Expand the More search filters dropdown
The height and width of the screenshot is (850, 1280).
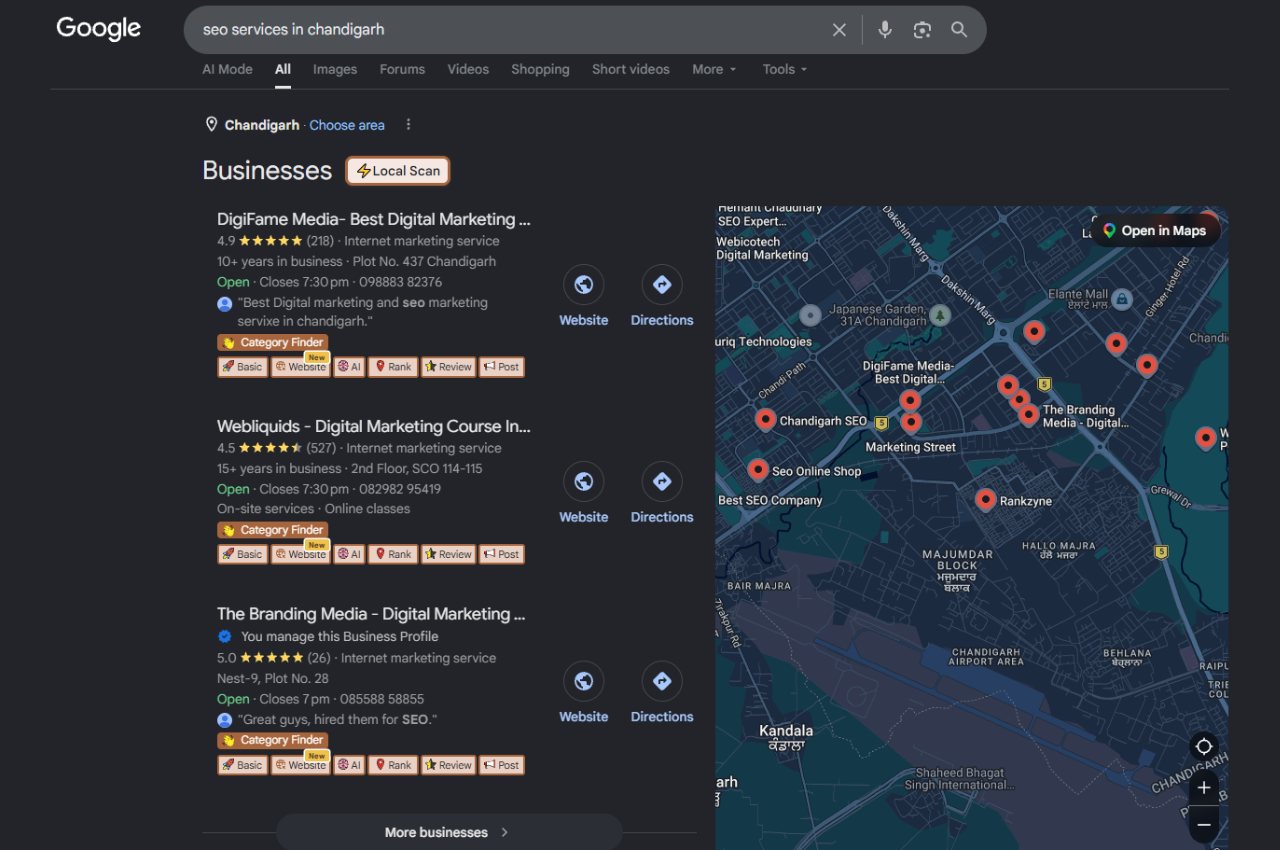[x=714, y=69]
